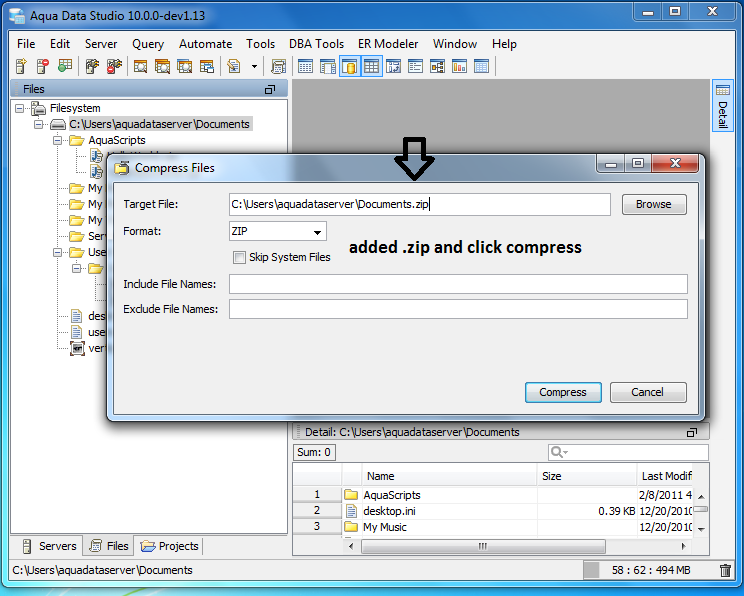This screenshot has height=596, width=744.
Task: Open the Window menu
Action: [455, 44]
